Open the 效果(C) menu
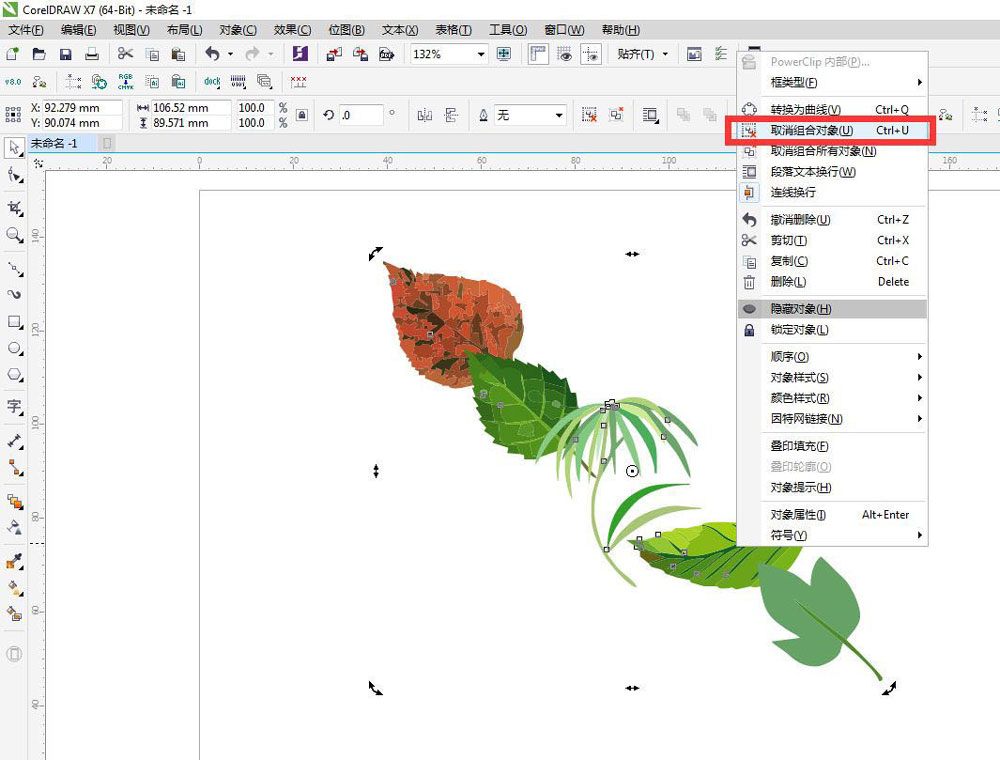 (x=292, y=30)
